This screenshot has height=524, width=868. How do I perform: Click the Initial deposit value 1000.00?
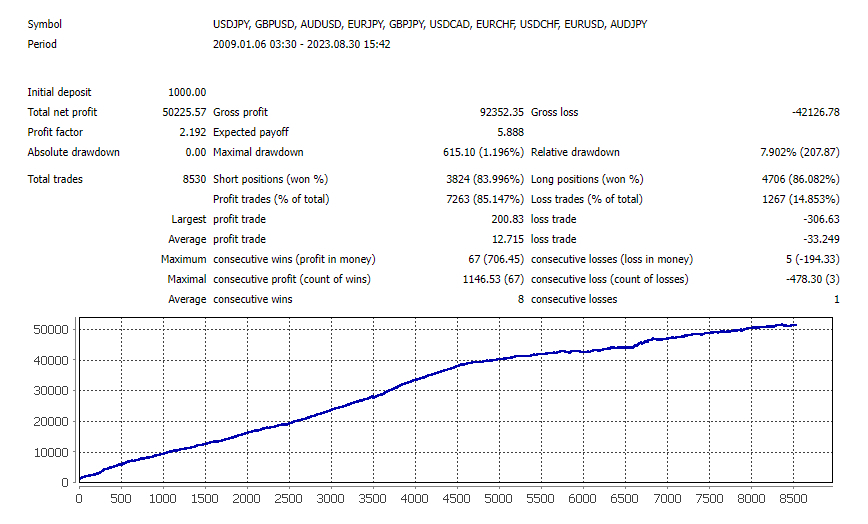187,92
